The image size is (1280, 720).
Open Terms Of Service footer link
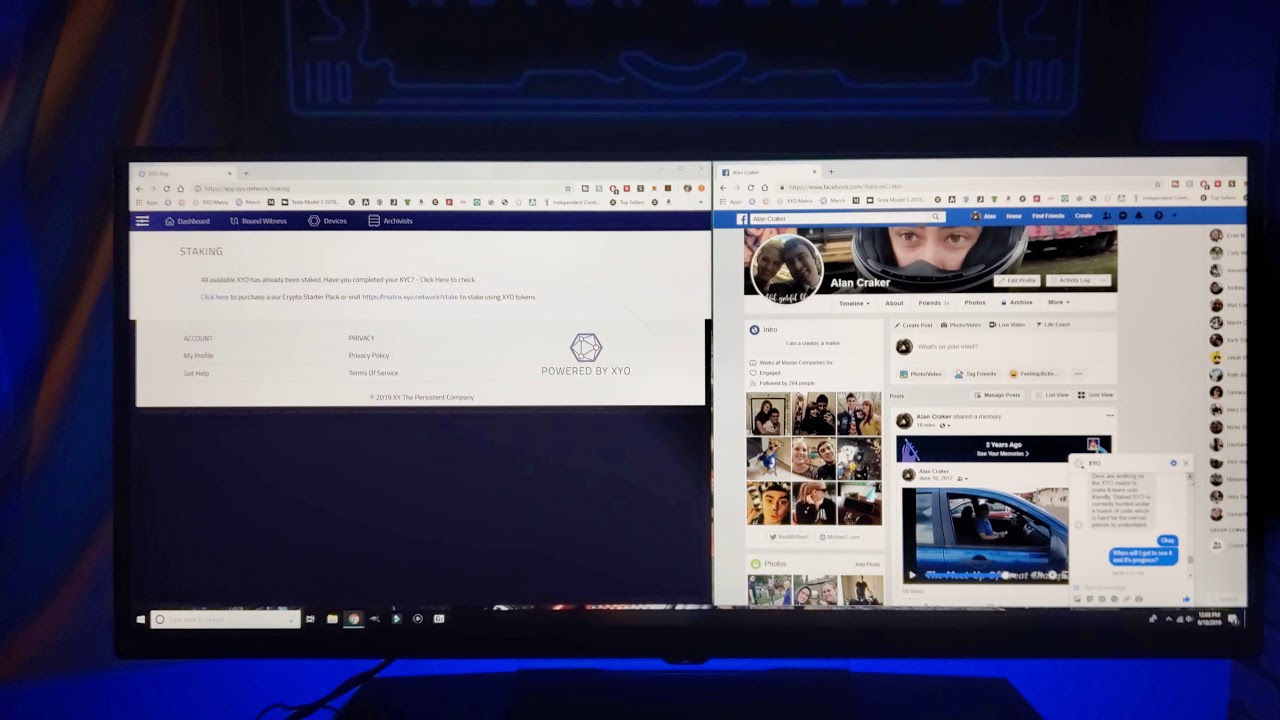[373, 373]
